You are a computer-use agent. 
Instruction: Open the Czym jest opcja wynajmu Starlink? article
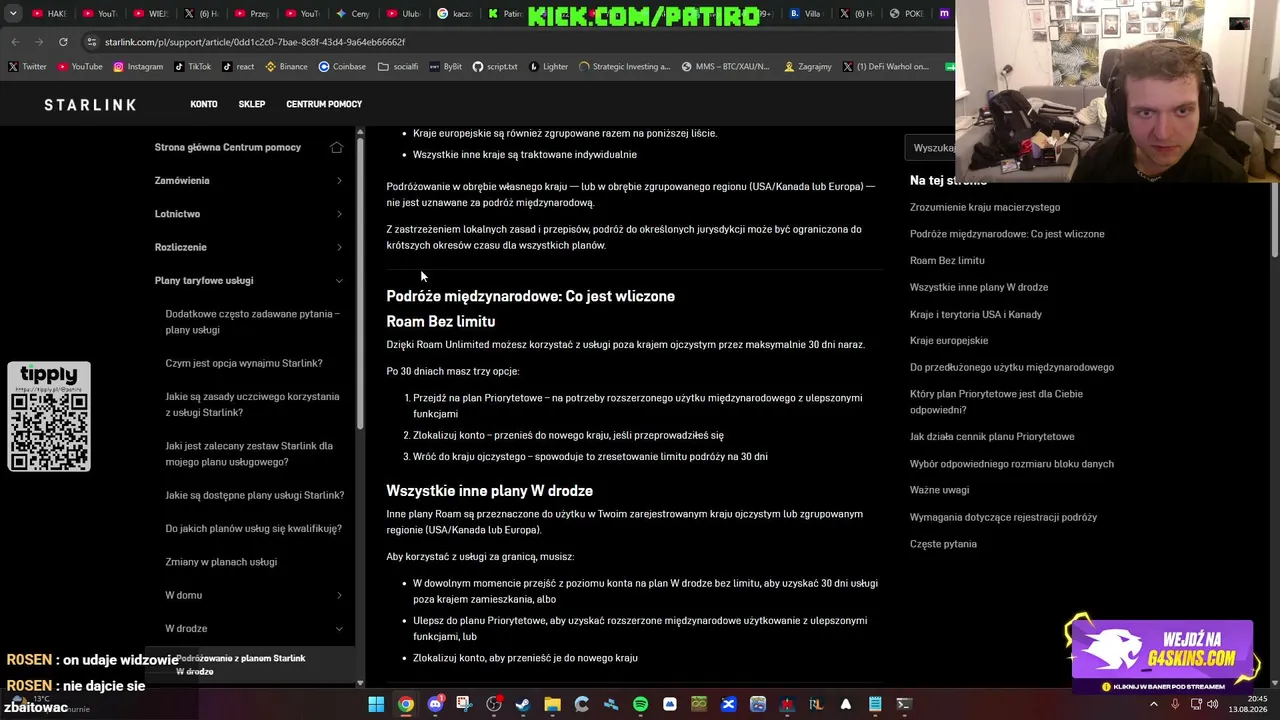pyautogui.click(x=244, y=363)
